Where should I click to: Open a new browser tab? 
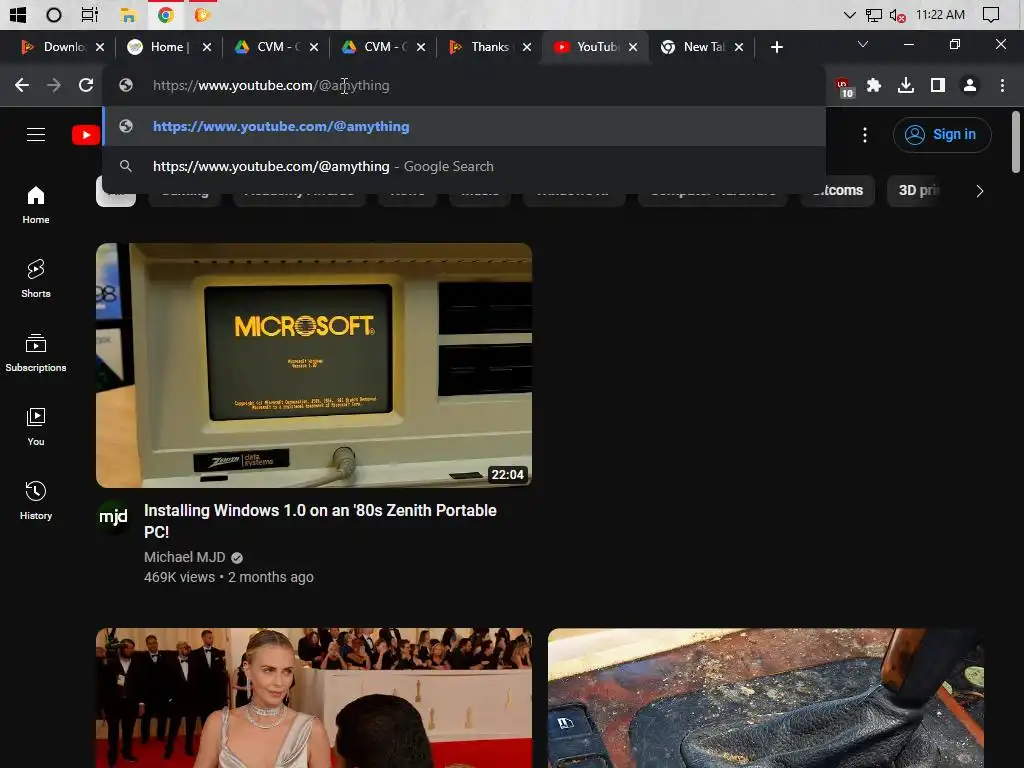pyautogui.click(x=776, y=47)
